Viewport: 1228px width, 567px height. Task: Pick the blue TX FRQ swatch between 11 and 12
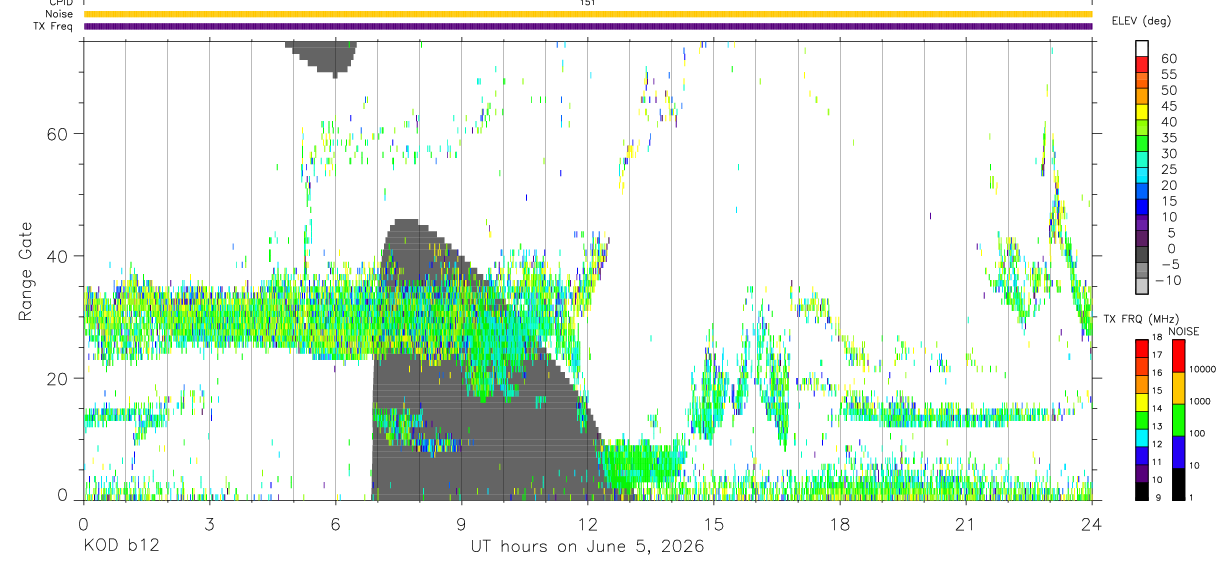(1142, 455)
